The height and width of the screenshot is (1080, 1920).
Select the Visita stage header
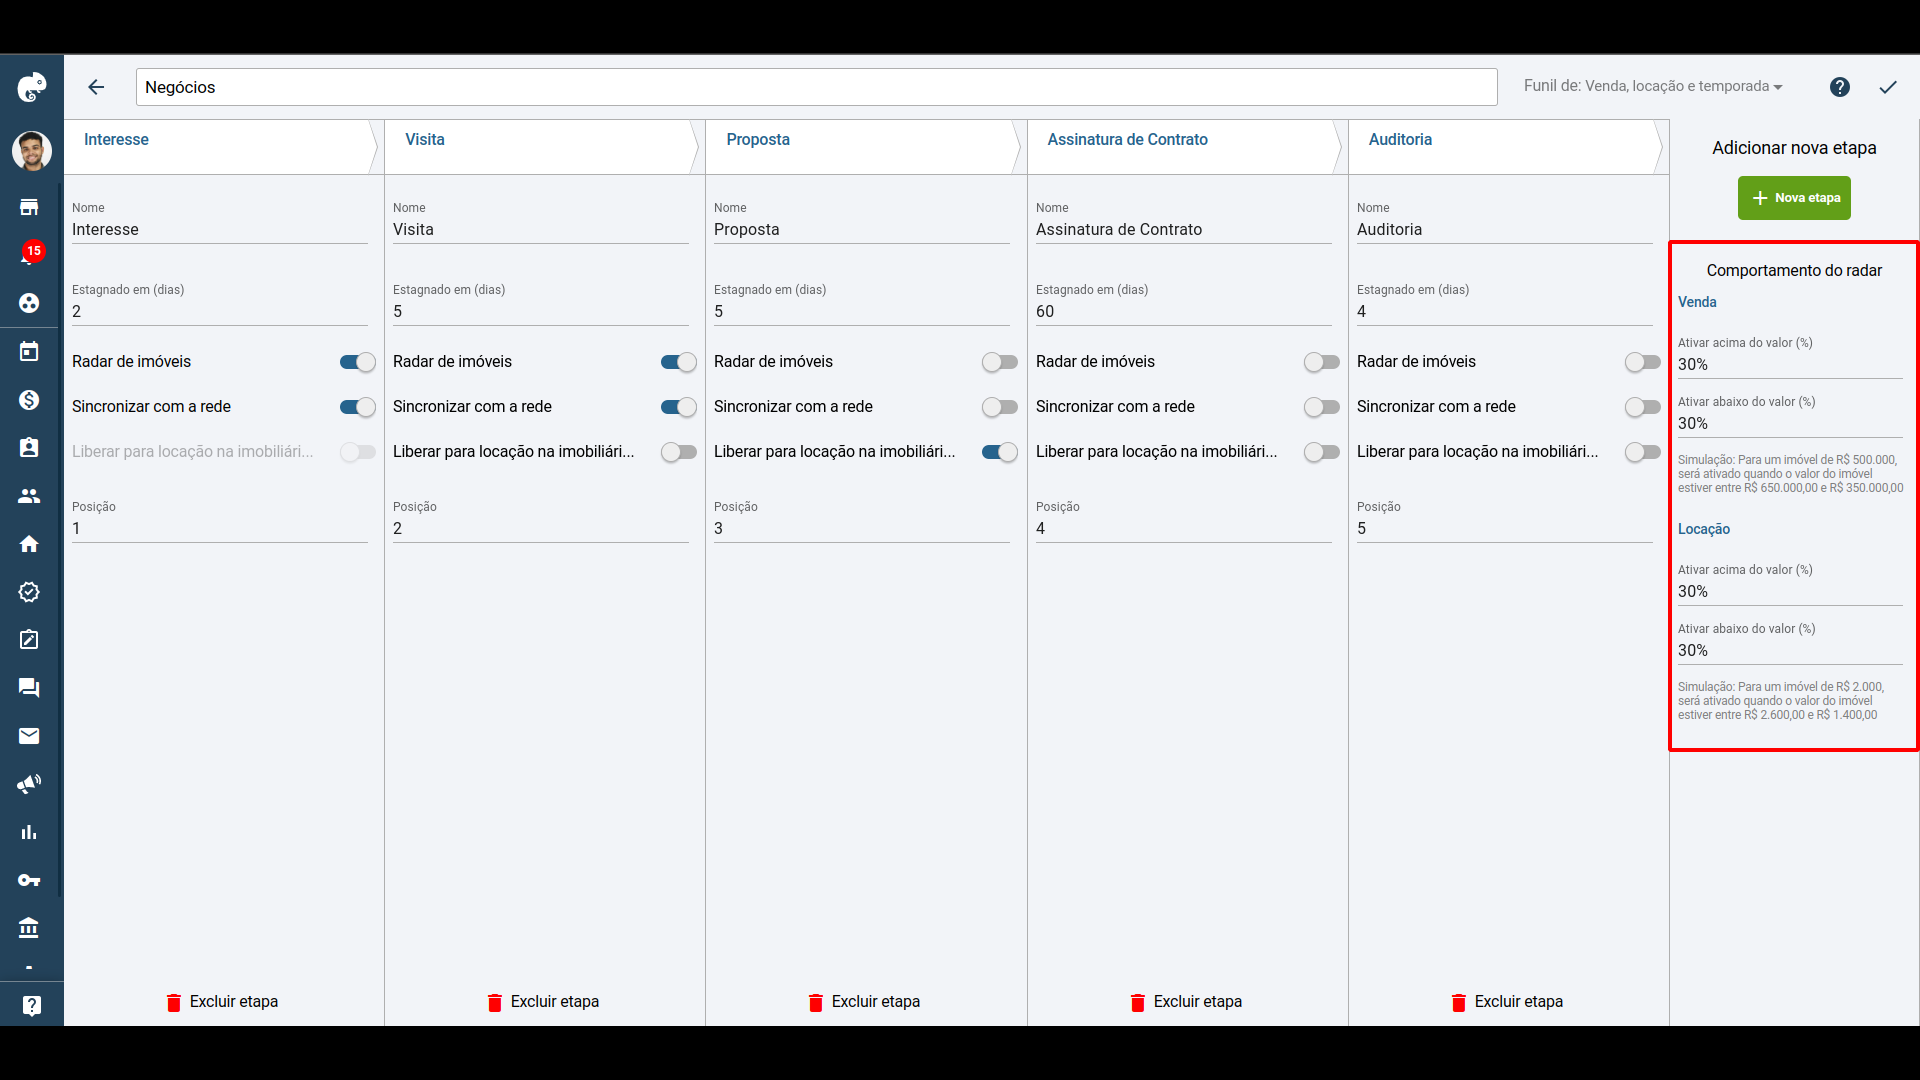point(541,147)
